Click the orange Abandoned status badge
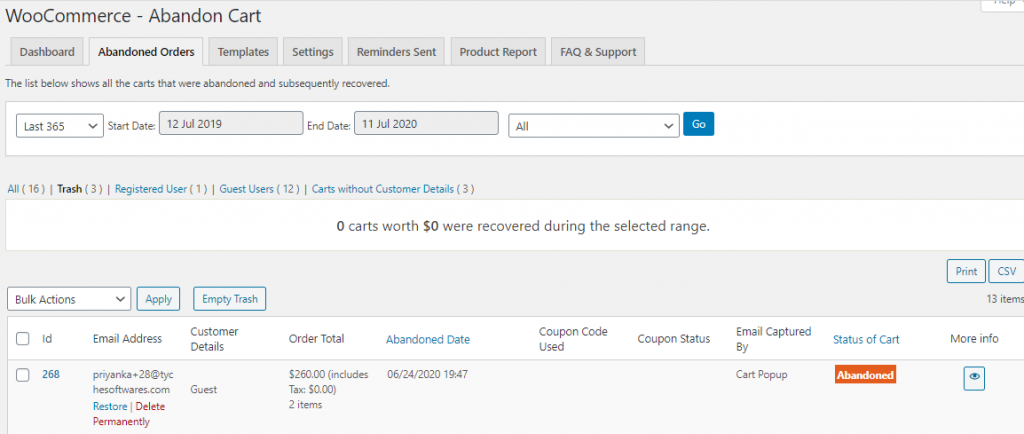1024x434 pixels. coord(865,375)
